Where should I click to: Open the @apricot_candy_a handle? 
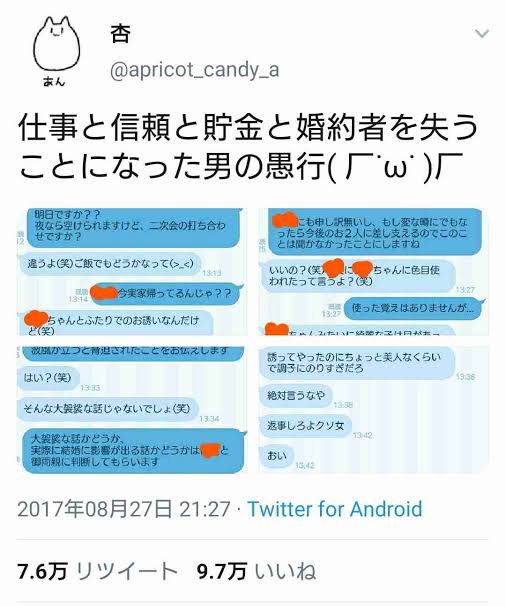click(194, 70)
